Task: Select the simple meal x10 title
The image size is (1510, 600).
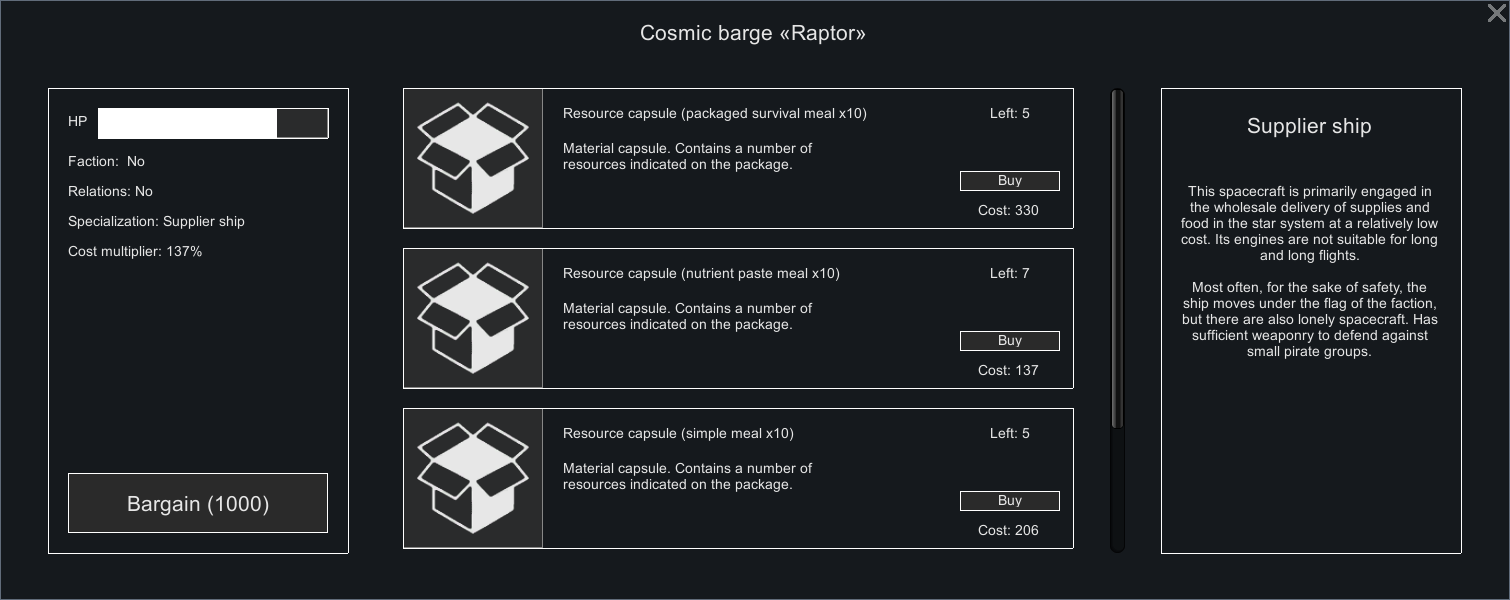Action: [x=678, y=434]
